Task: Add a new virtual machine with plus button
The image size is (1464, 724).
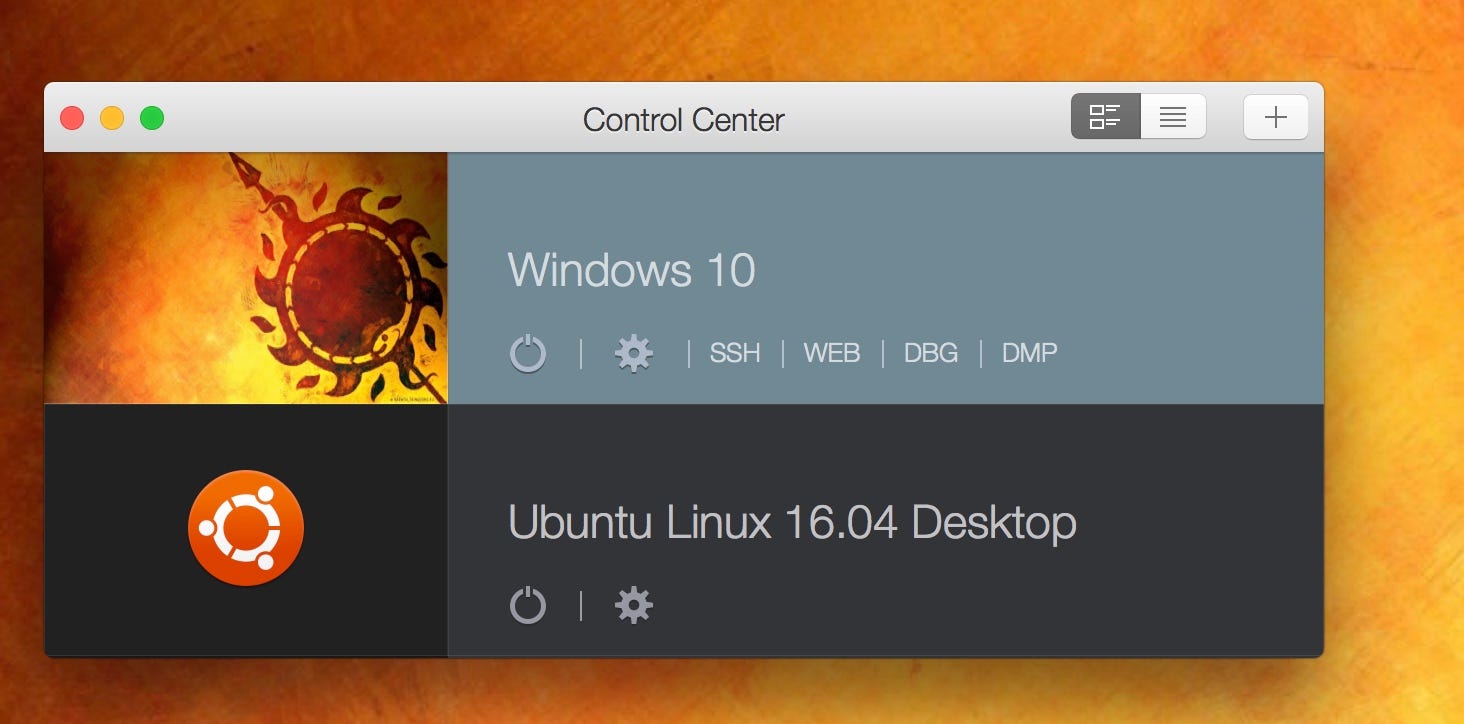Action: point(1276,117)
